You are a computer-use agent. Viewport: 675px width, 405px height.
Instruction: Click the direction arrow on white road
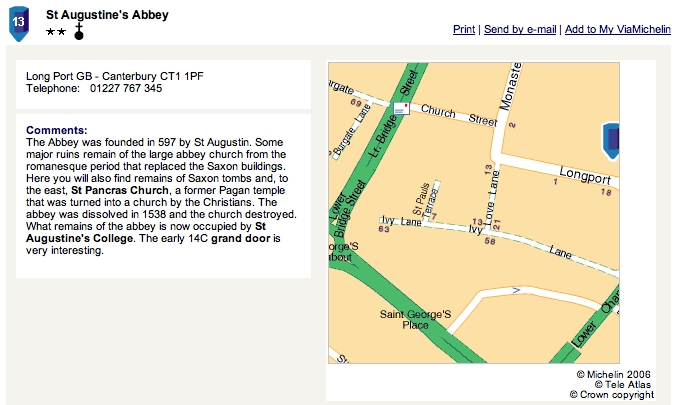pyautogui.click(x=517, y=291)
